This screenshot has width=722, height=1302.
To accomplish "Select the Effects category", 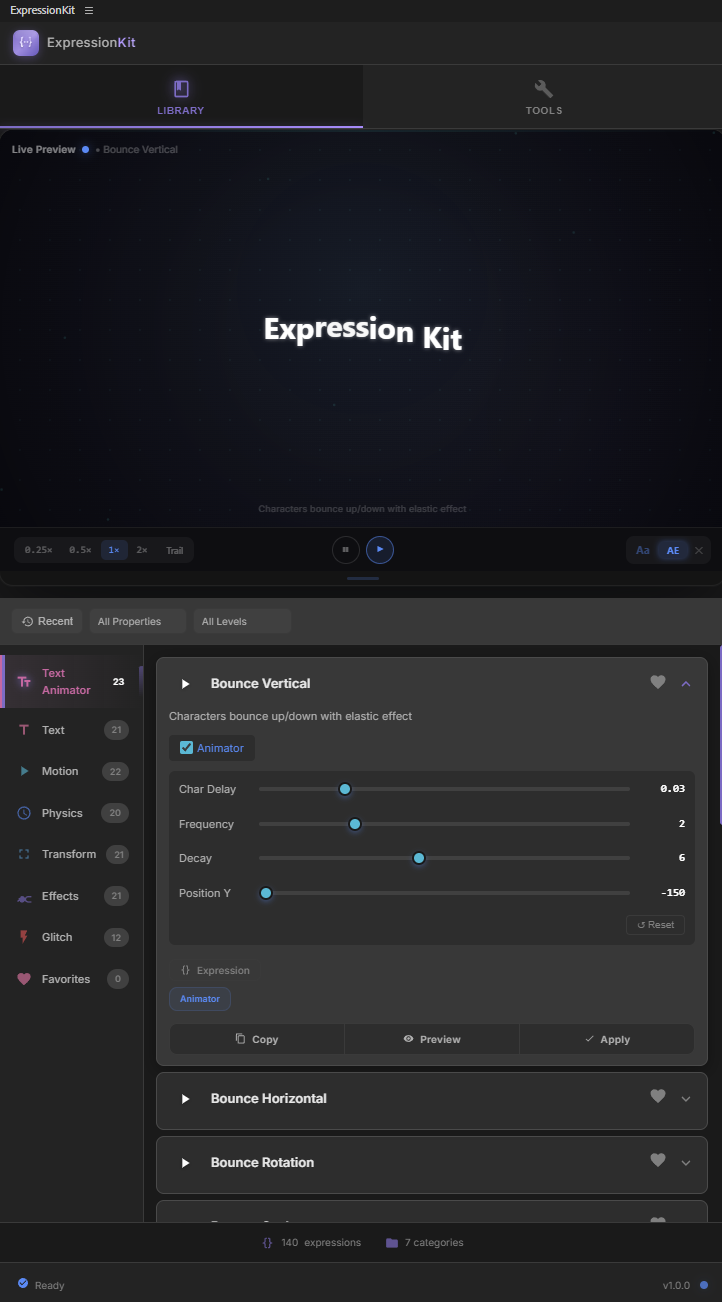I will tap(71, 896).
